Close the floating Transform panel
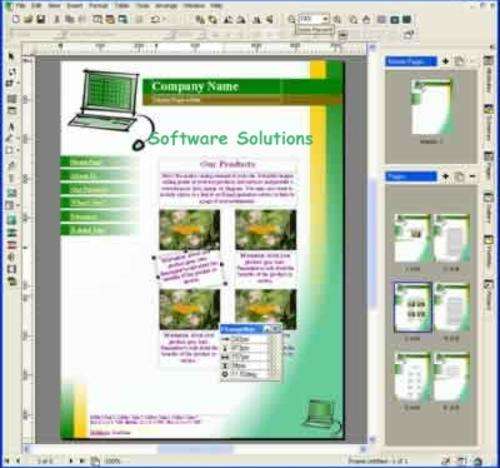The width and height of the screenshot is (500, 468). tap(276, 329)
